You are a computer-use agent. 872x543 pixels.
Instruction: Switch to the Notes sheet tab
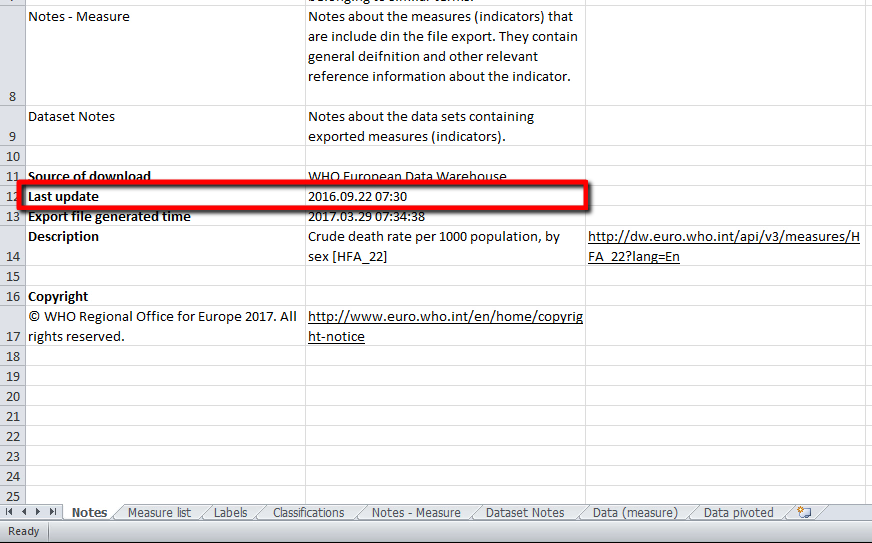tap(90, 512)
